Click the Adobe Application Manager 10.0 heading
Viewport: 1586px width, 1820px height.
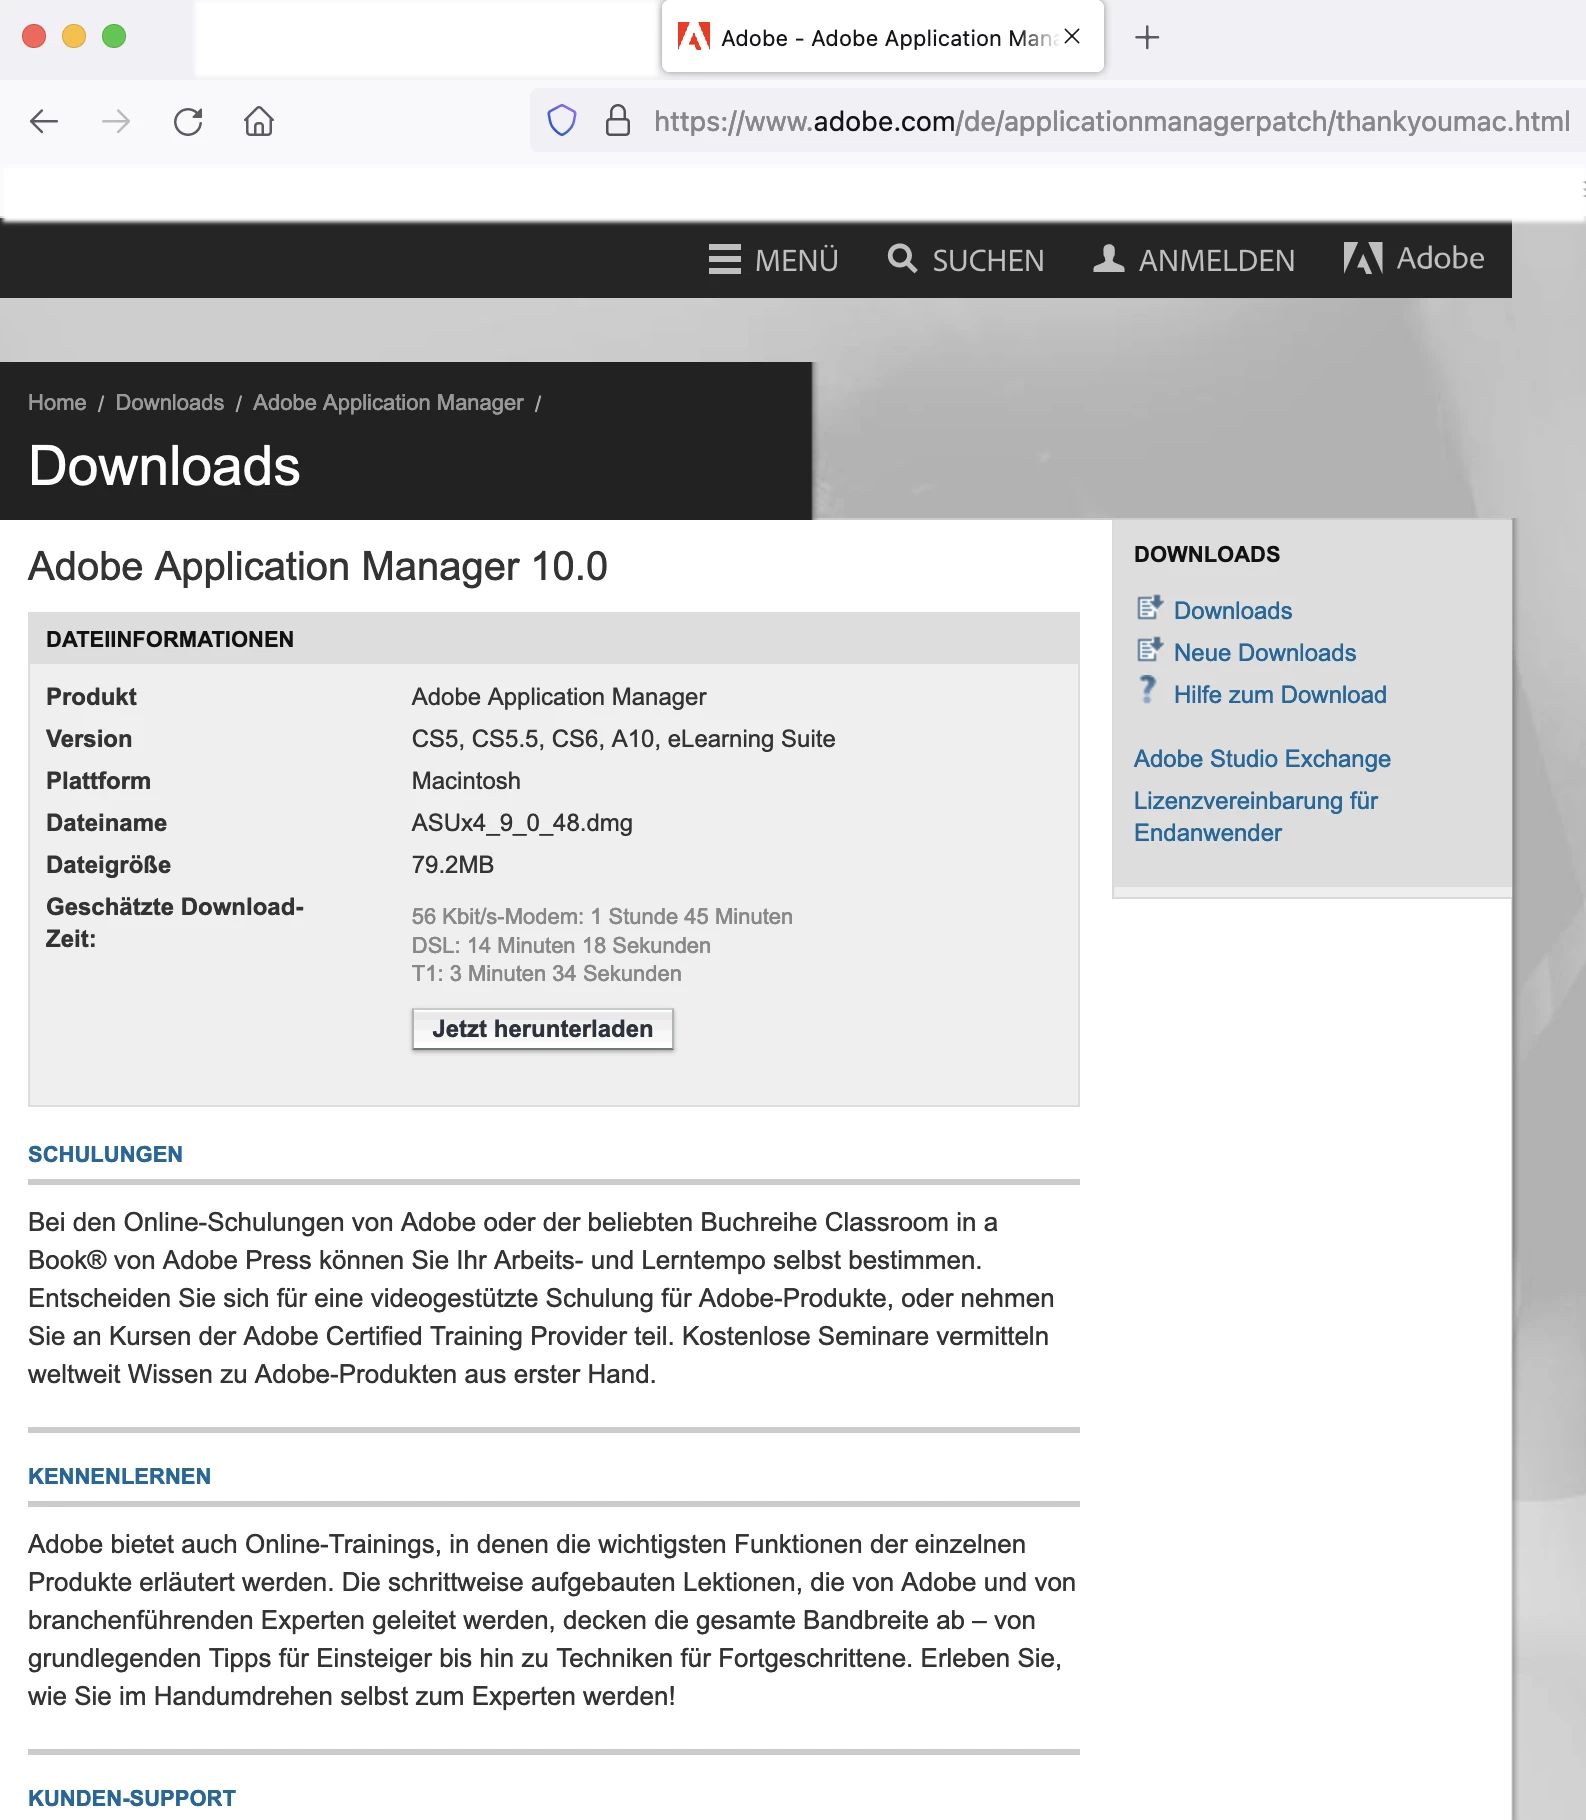pos(318,567)
